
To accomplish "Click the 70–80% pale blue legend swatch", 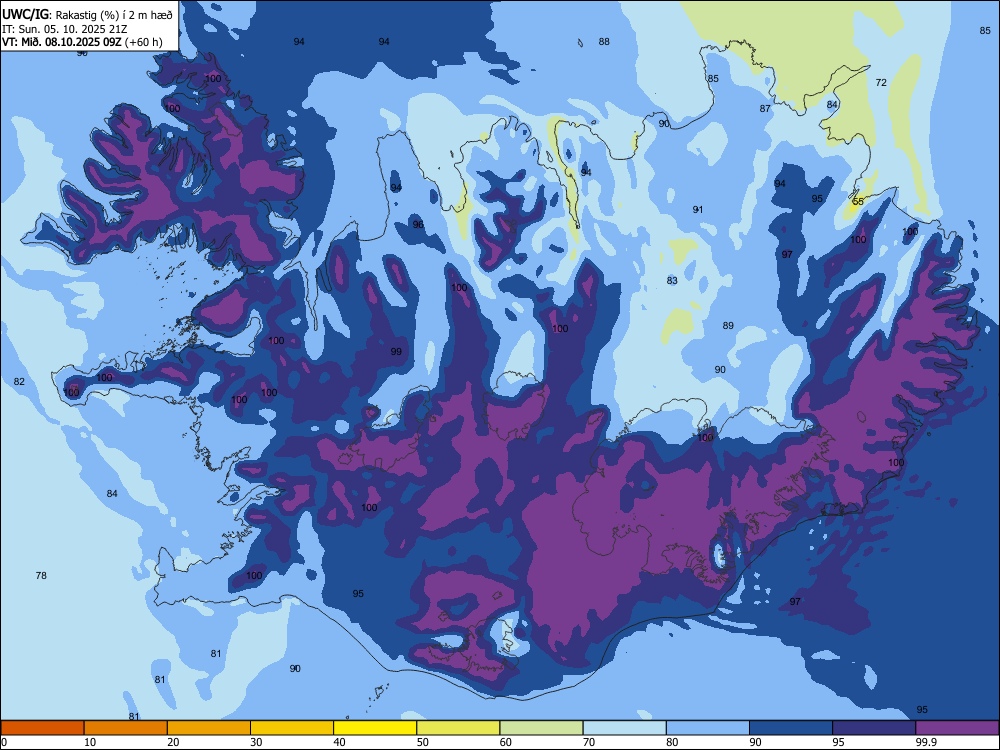I will pos(624,728).
